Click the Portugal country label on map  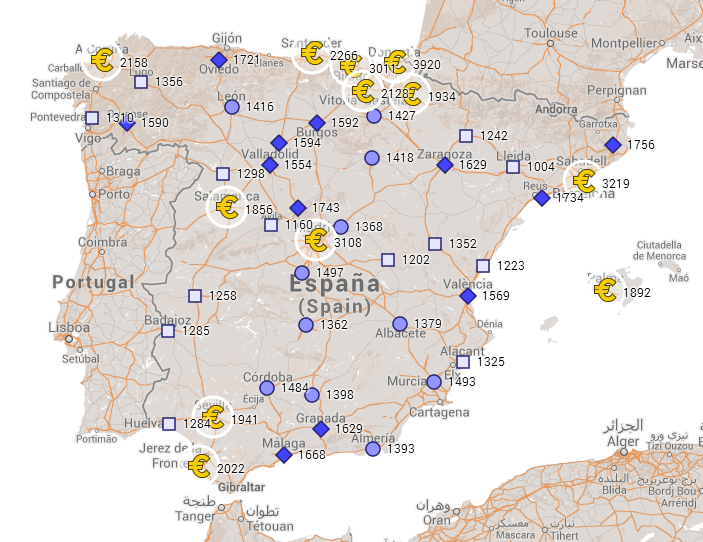93,282
